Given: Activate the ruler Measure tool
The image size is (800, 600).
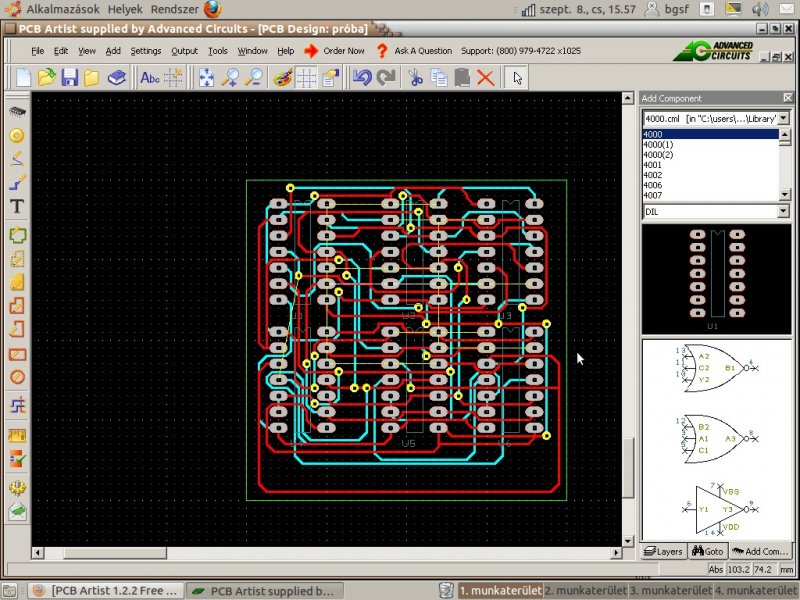Looking at the screenshot, I should point(17,435).
